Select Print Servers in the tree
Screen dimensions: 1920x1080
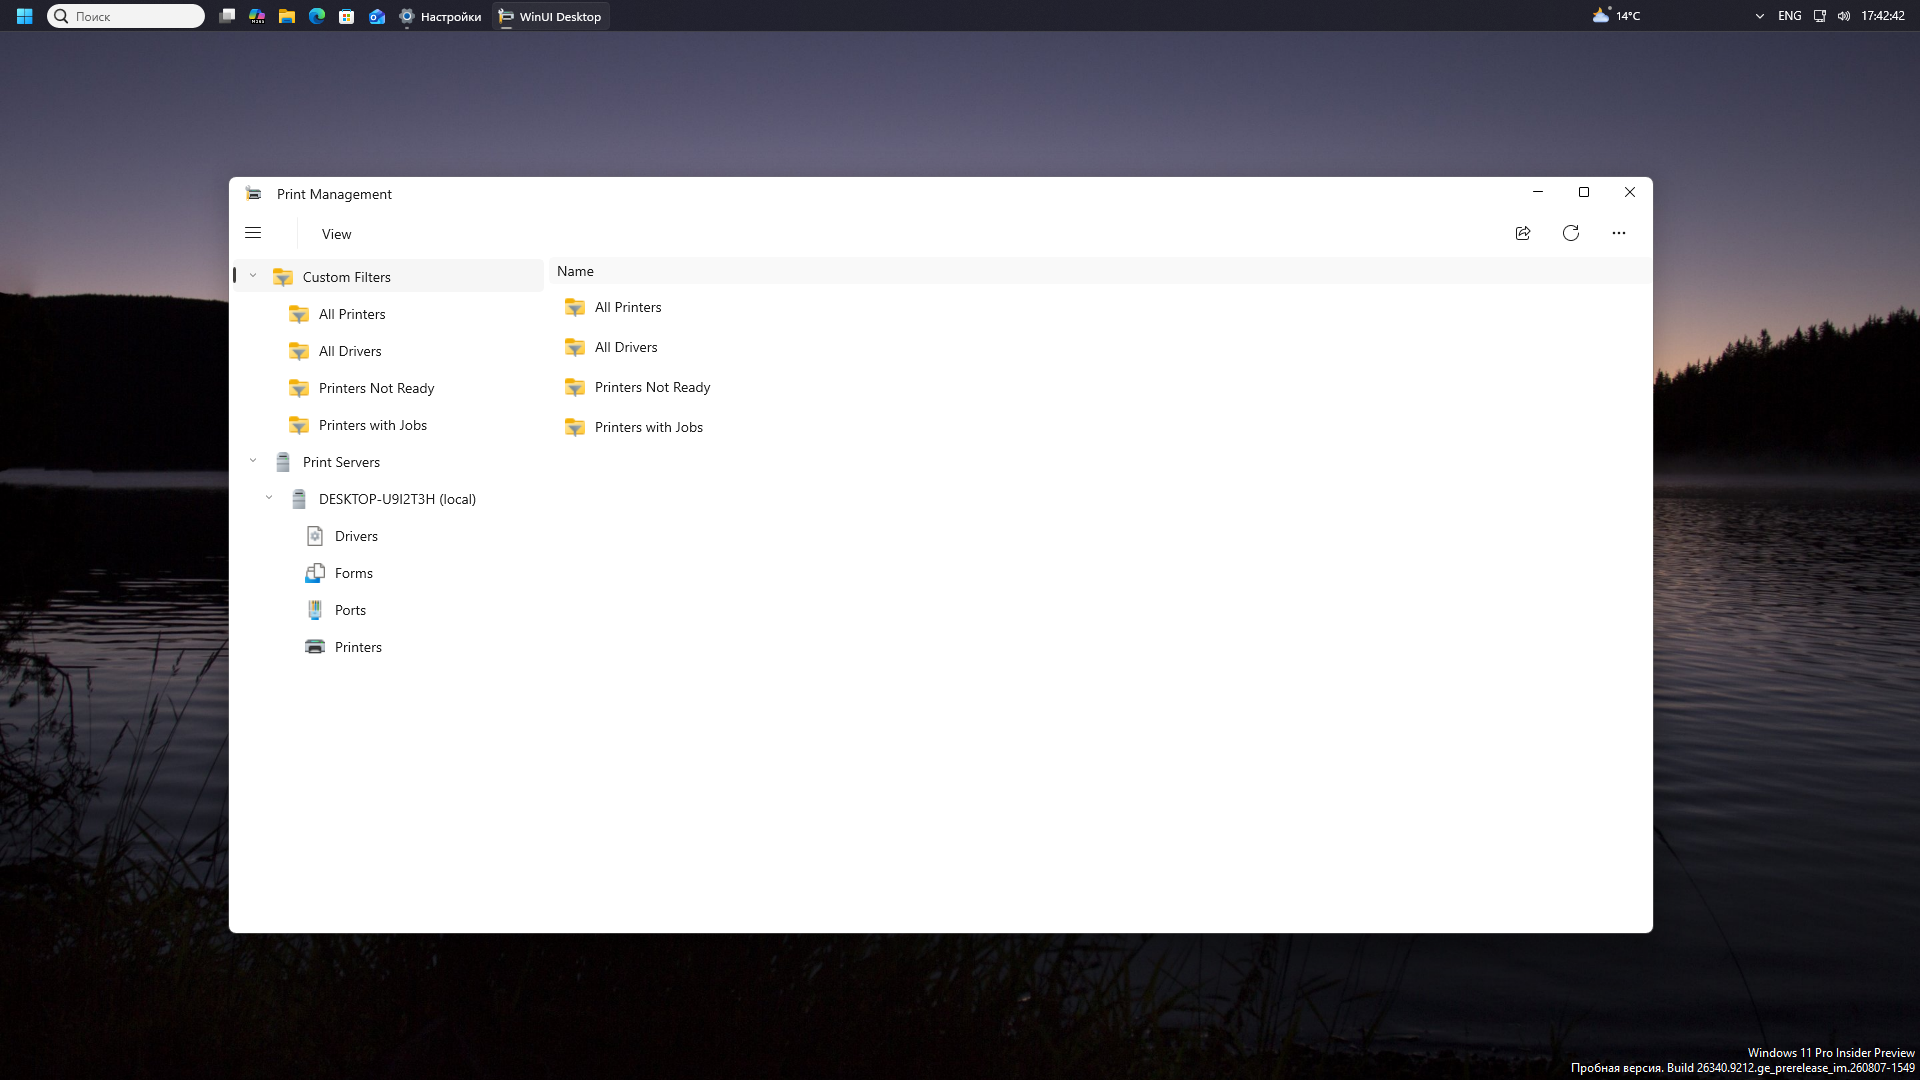click(390, 462)
